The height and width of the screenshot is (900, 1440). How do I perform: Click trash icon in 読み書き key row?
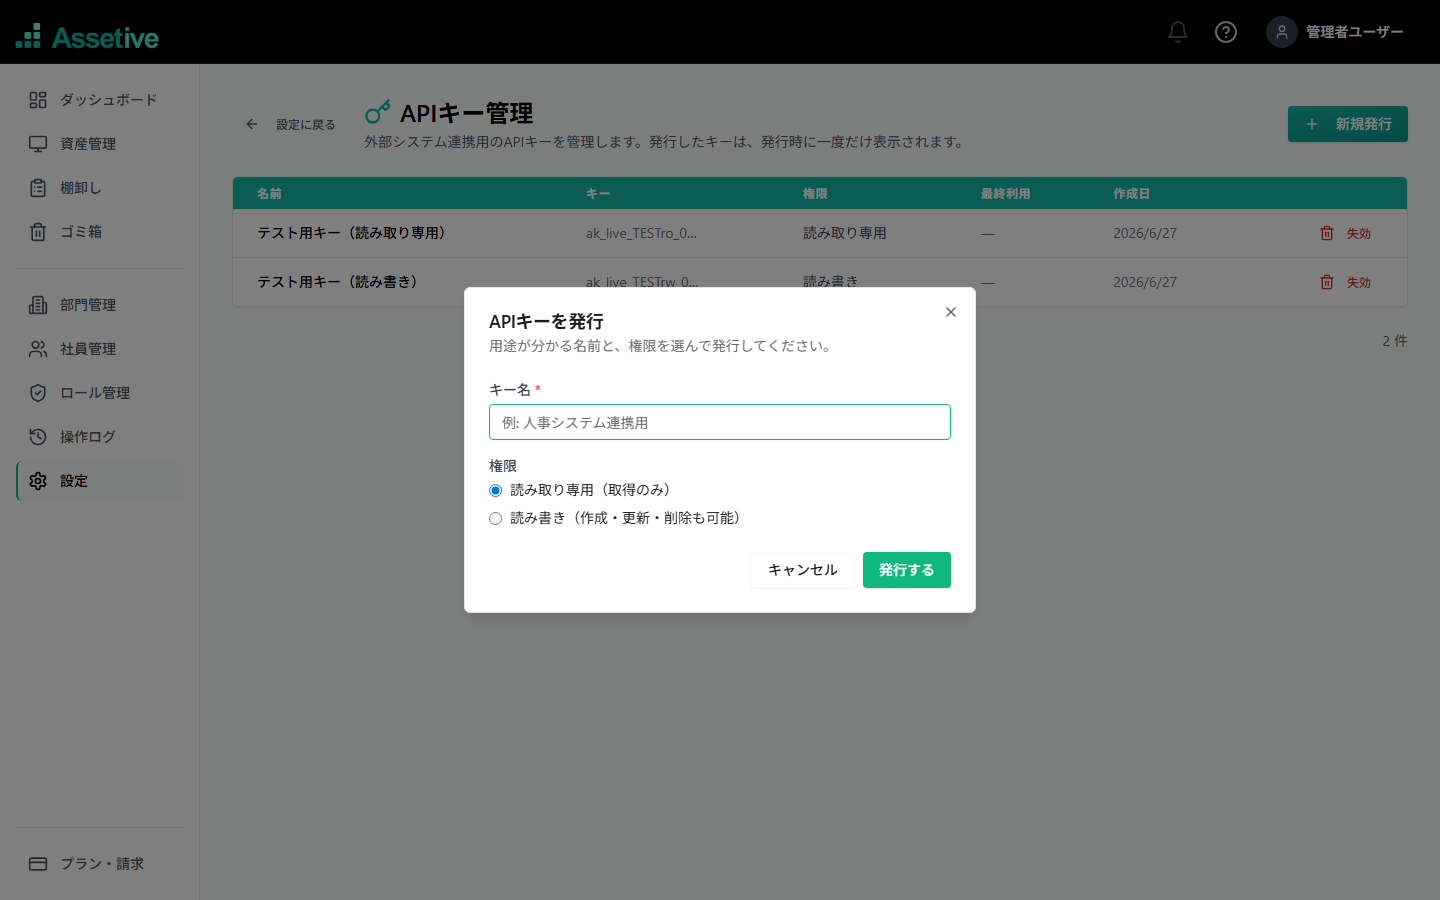click(1327, 282)
